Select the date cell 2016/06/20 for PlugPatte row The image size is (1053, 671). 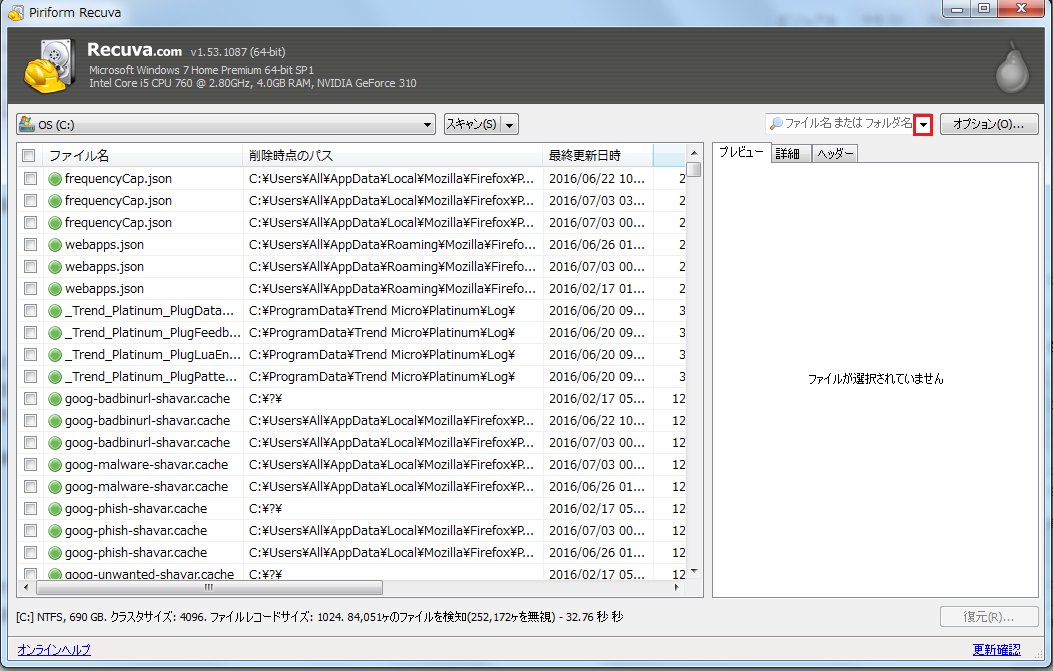click(x=596, y=377)
